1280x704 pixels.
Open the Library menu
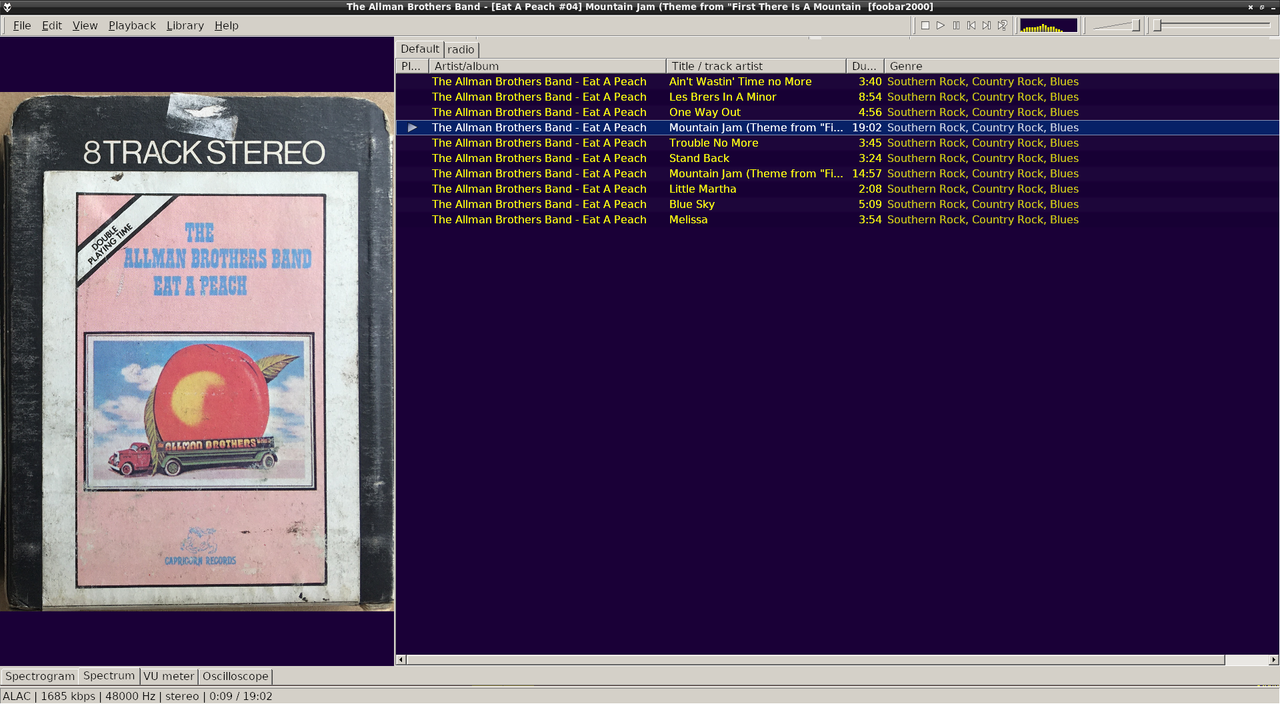click(x=185, y=25)
